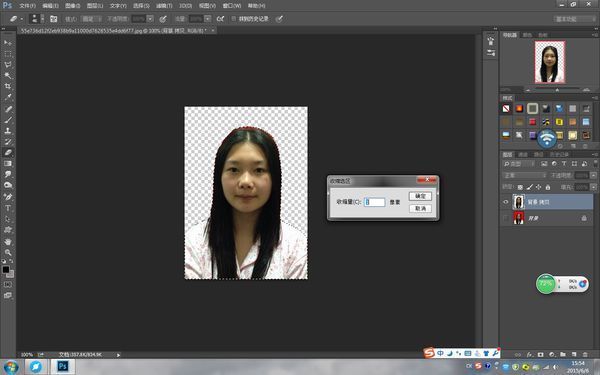This screenshot has width=600, height=375.
Task: Open the 图像(I) menu
Action: click(73, 6)
